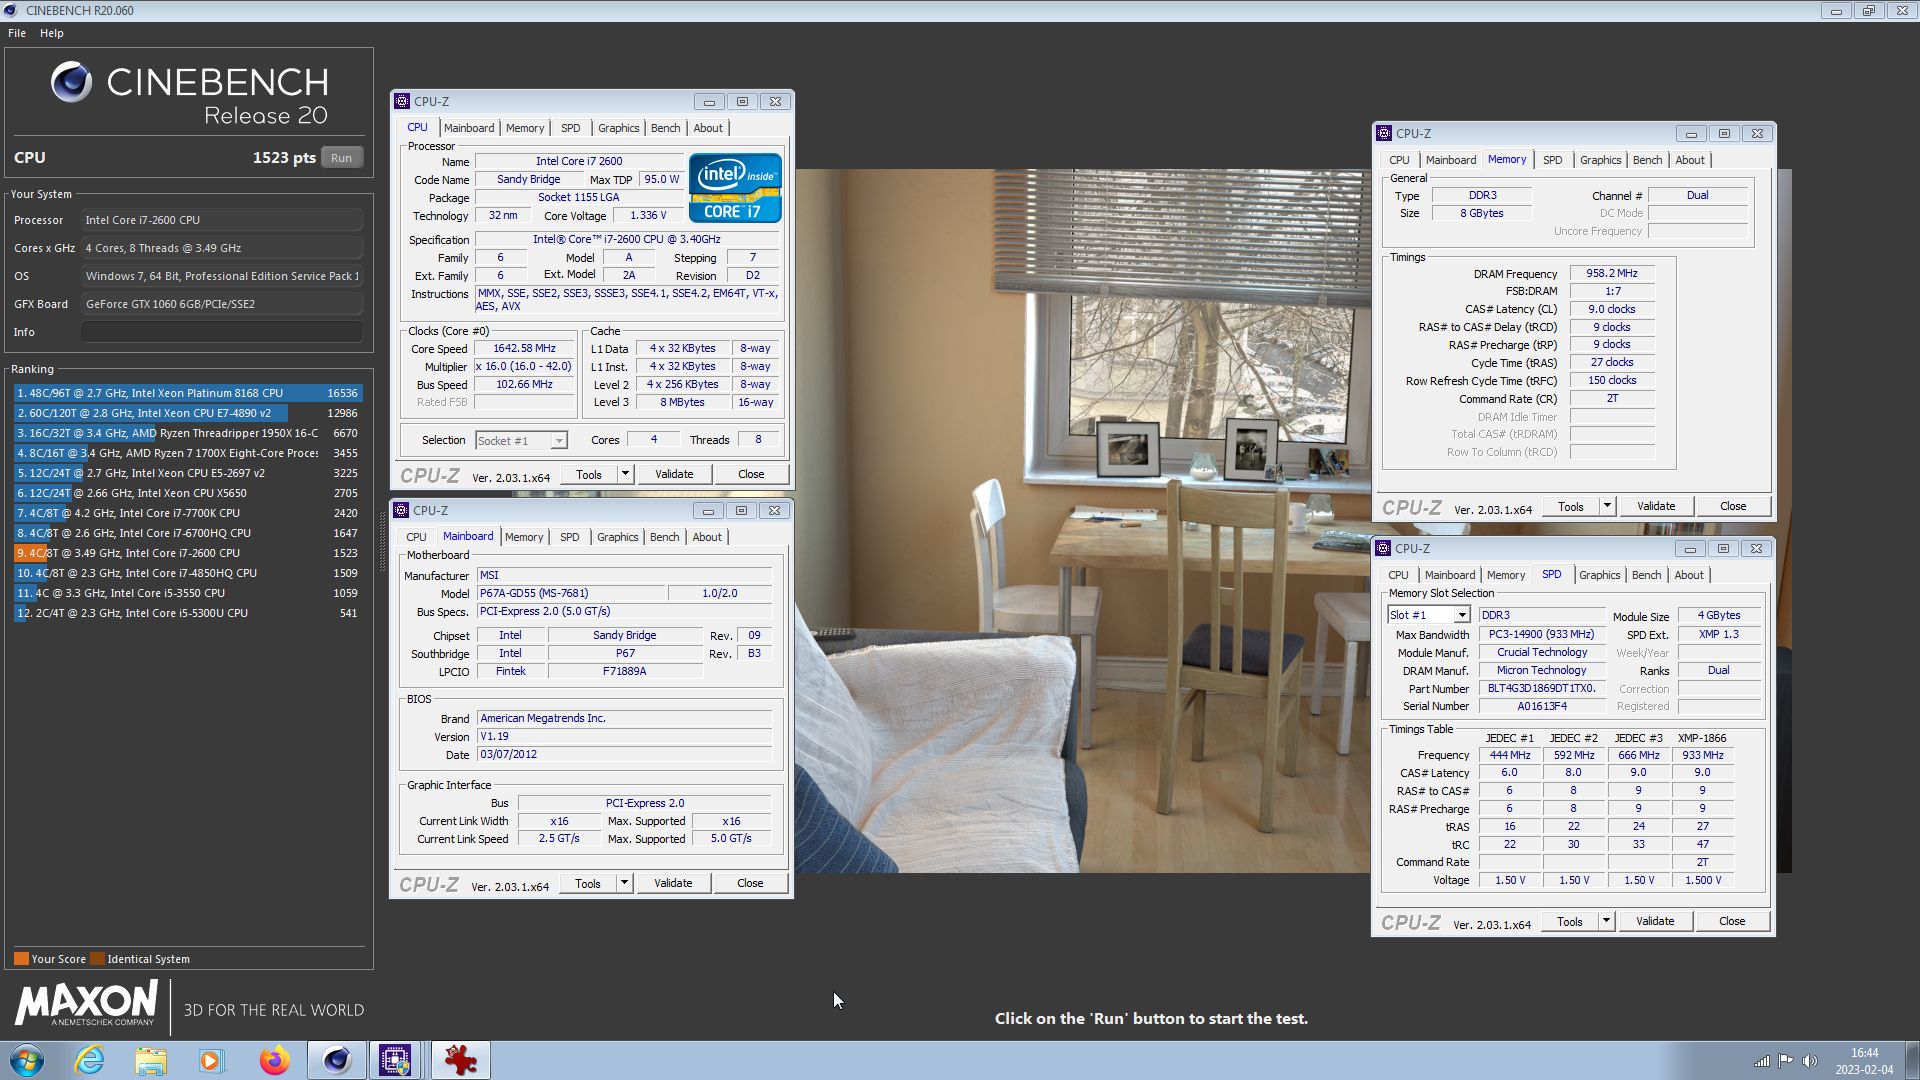Click CPU-Z title icon in CPU window

click(x=402, y=101)
